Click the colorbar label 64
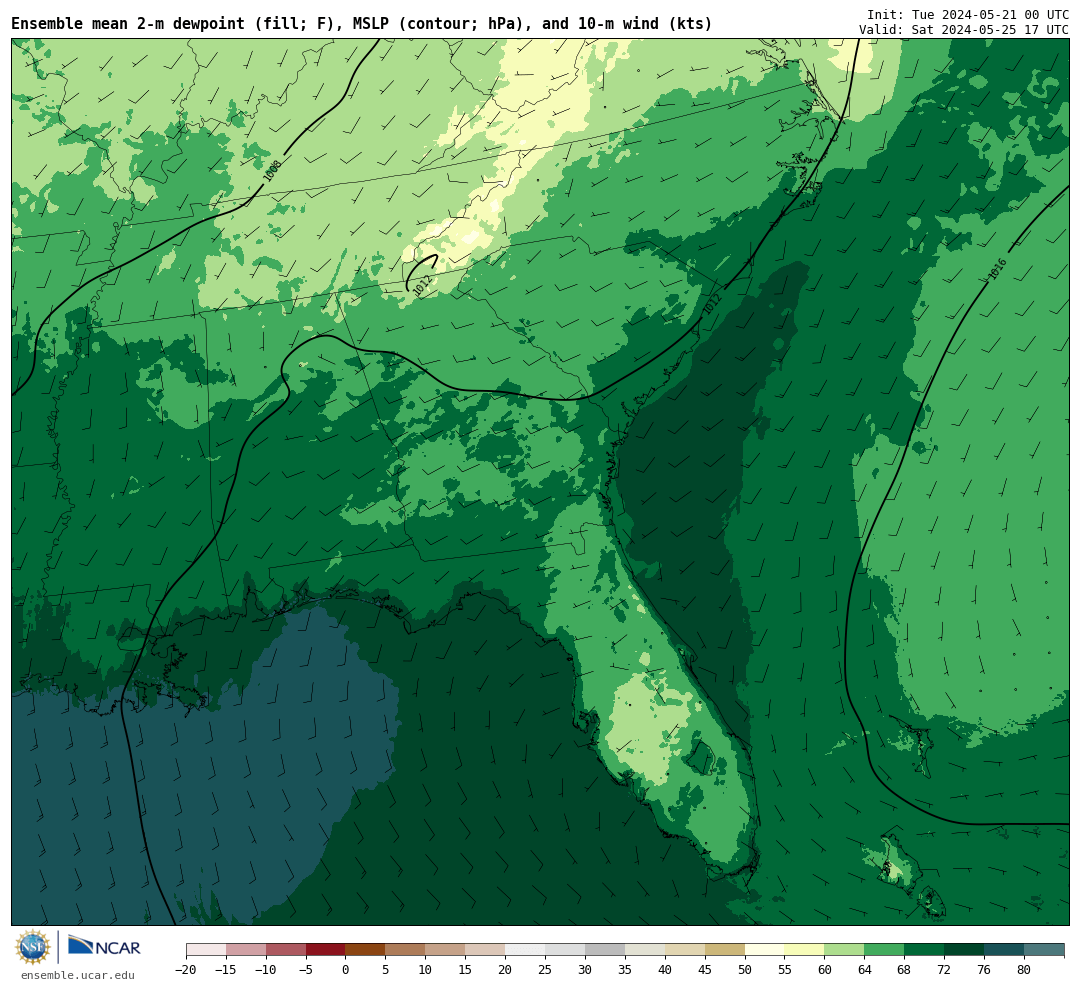Screen dimensions: 1080x988 (865, 970)
